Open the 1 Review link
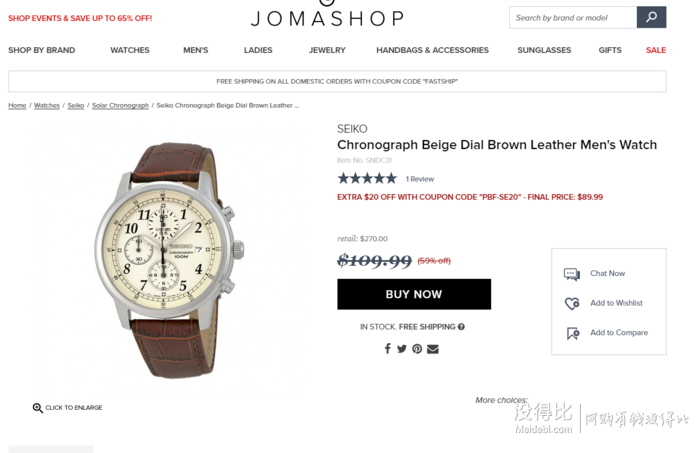 (420, 179)
